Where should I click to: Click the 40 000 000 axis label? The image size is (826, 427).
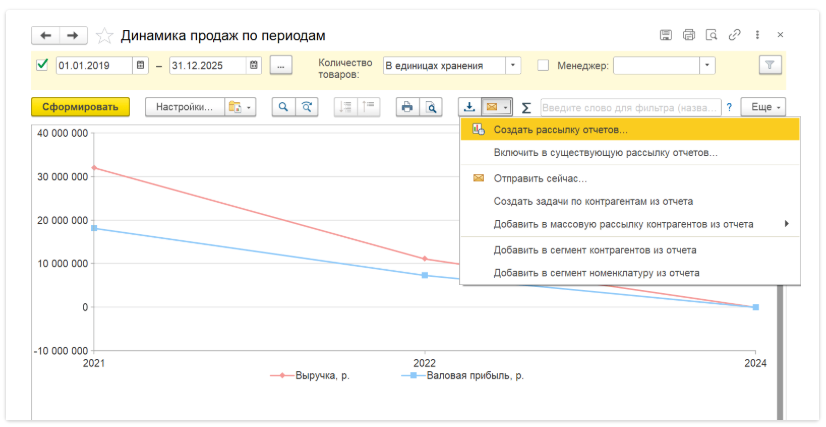(x=62, y=133)
